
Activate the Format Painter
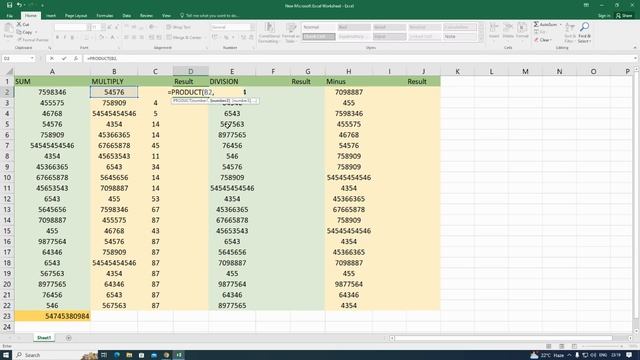[33, 40]
